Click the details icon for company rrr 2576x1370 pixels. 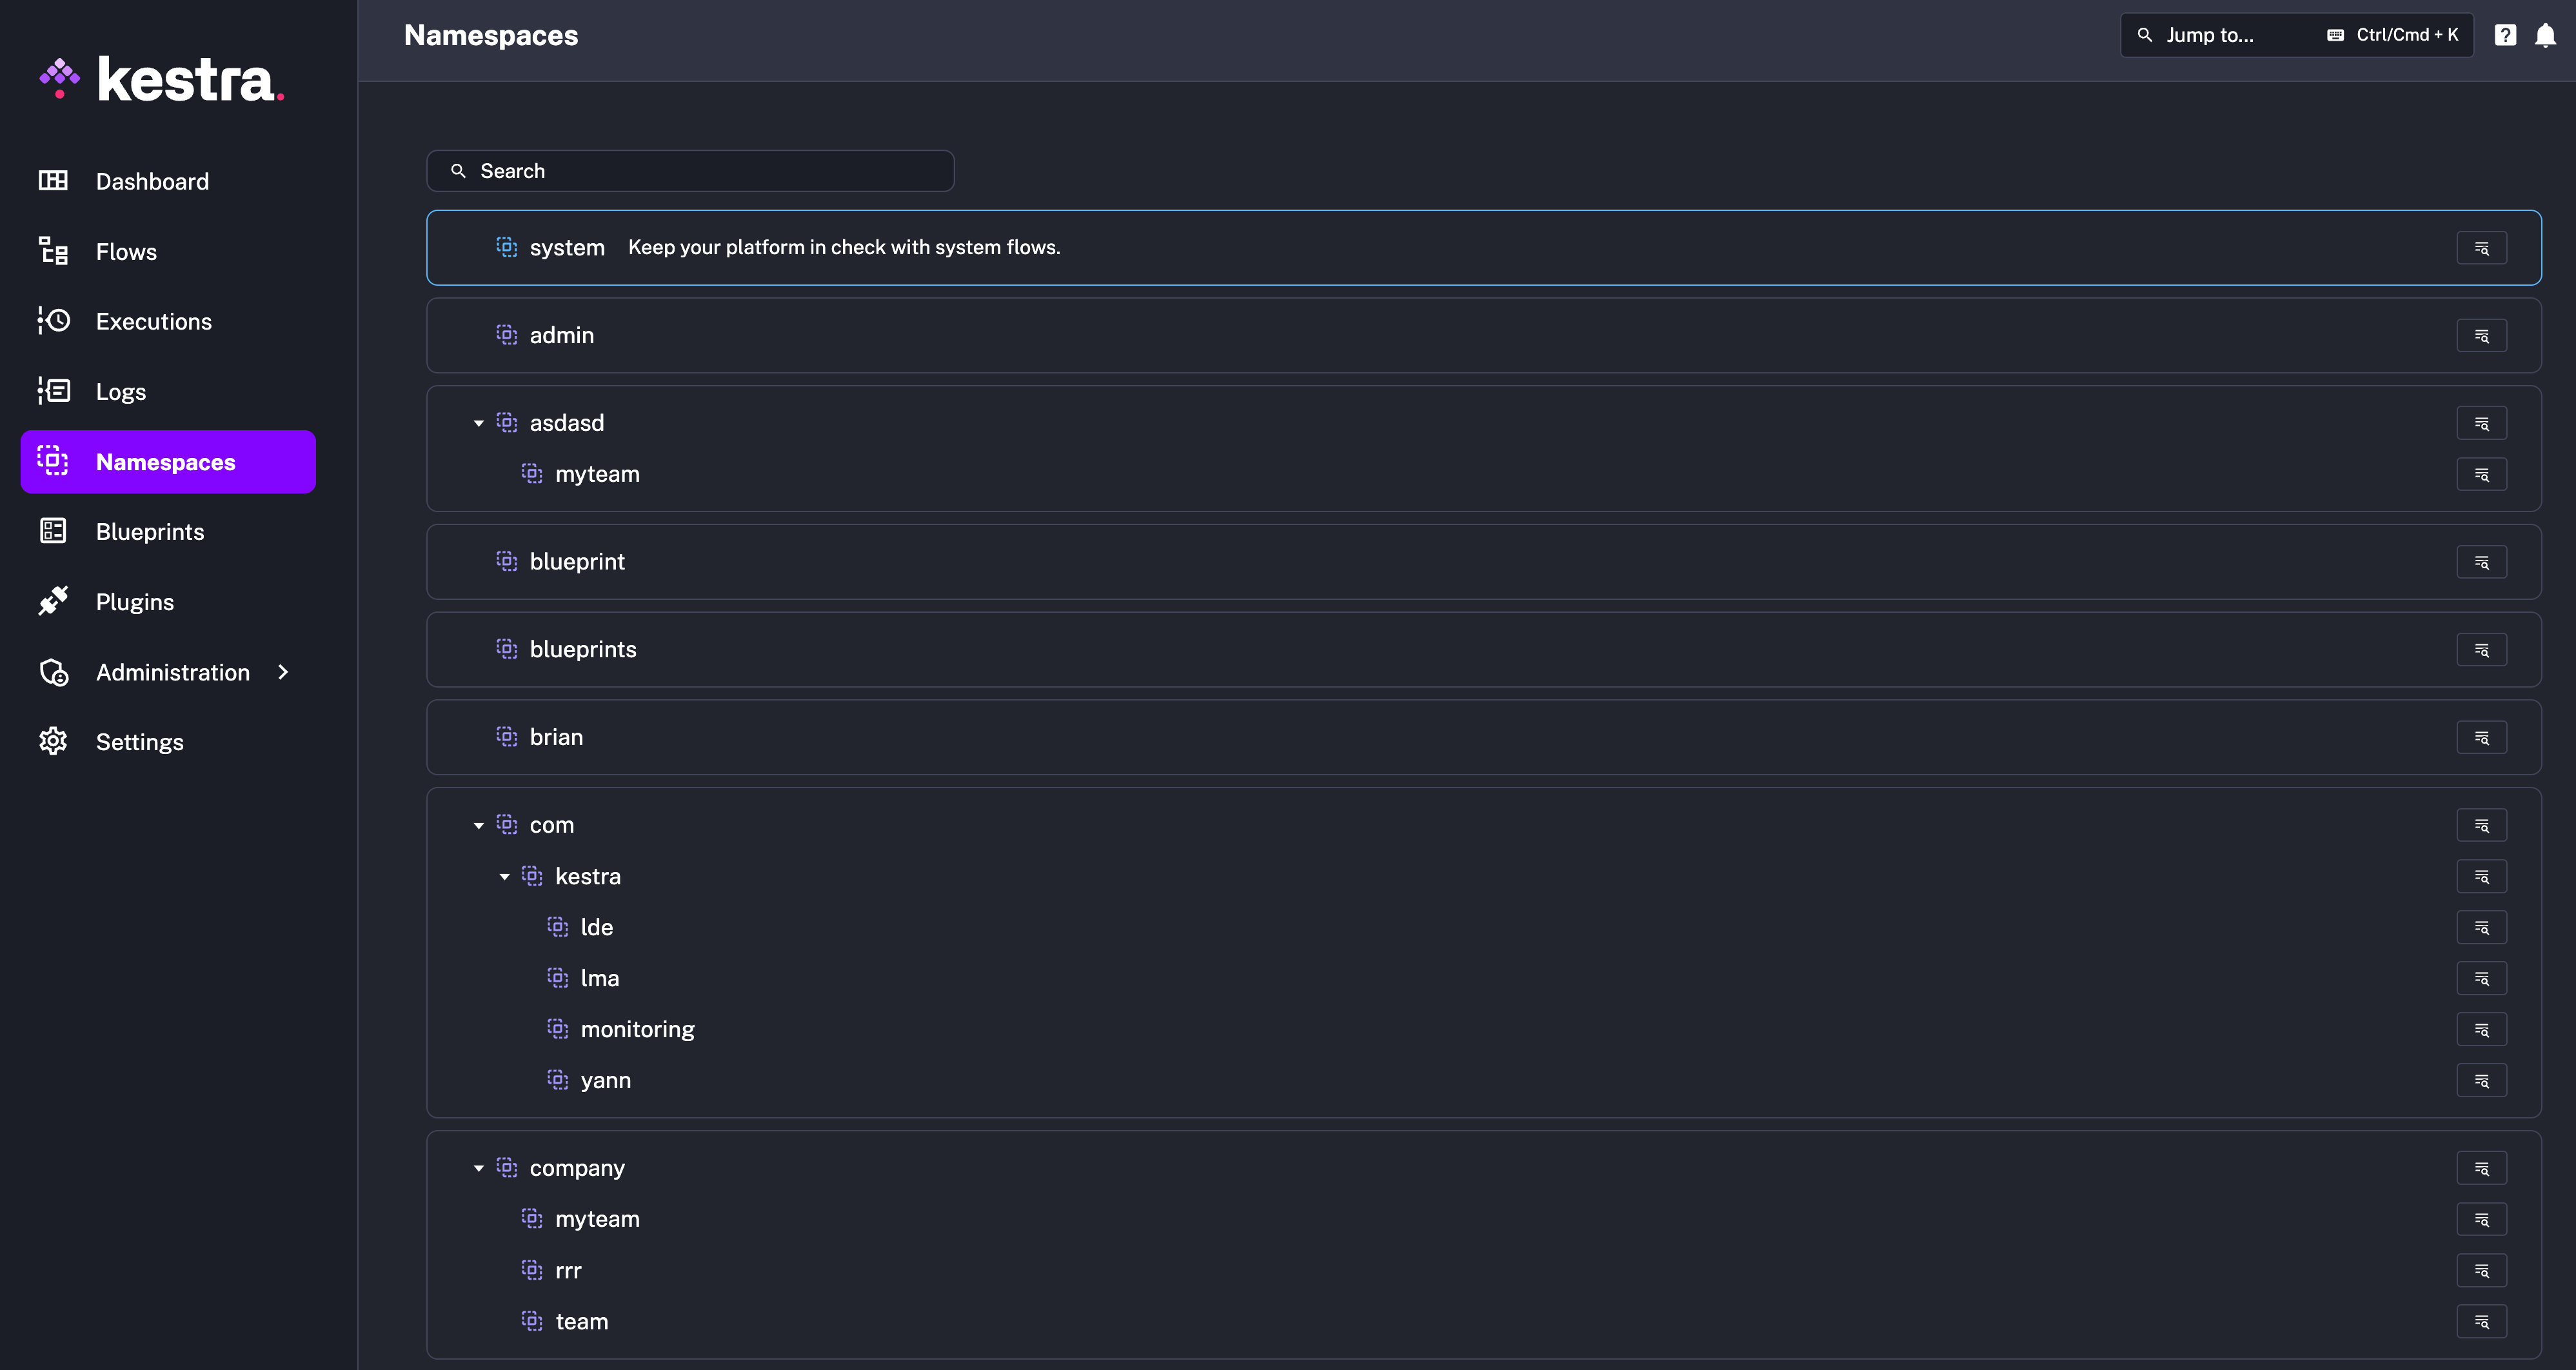[2481, 1271]
